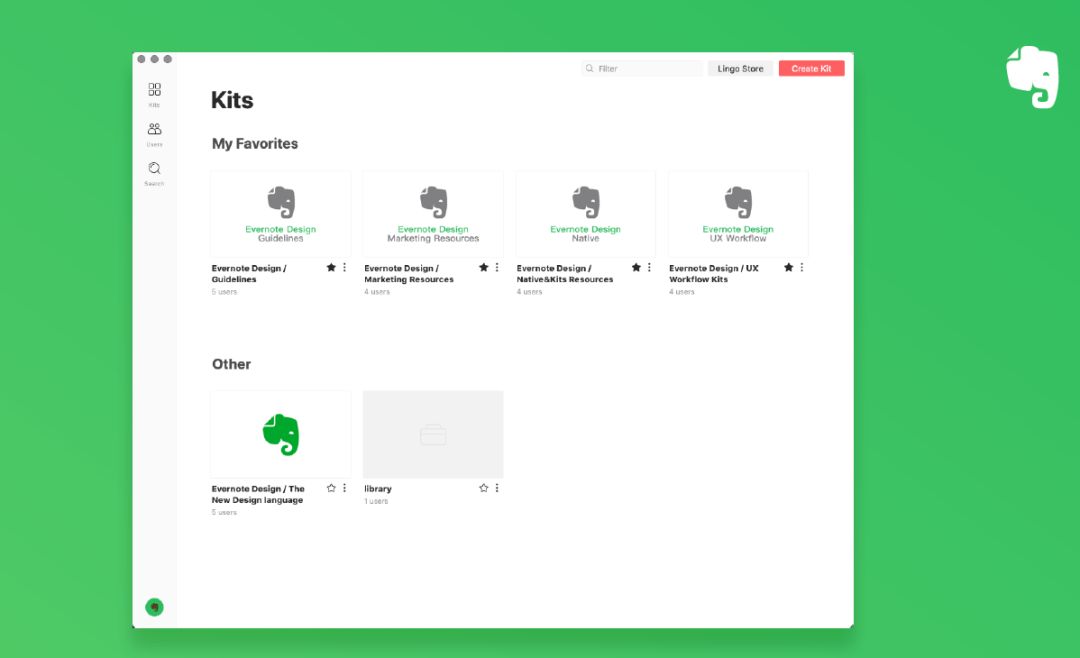Unfavorite the Evernote Design / Marketing Resources kit
1080x658 pixels.
(484, 267)
